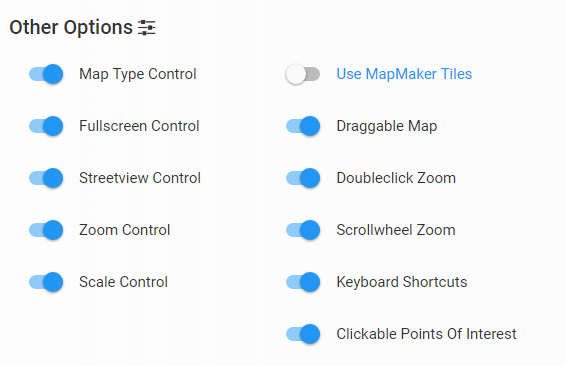This screenshot has height=366, width=565.
Task: Enable the Use MapMaker Tiles toggle
Action: coord(303,74)
